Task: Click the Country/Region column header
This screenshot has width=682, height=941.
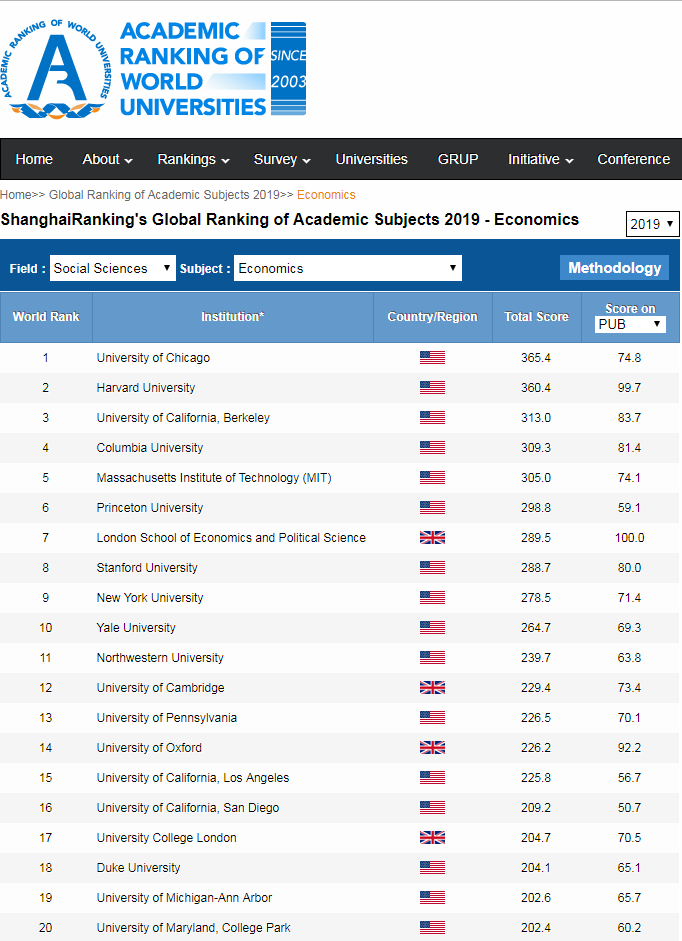Action: click(x=432, y=317)
